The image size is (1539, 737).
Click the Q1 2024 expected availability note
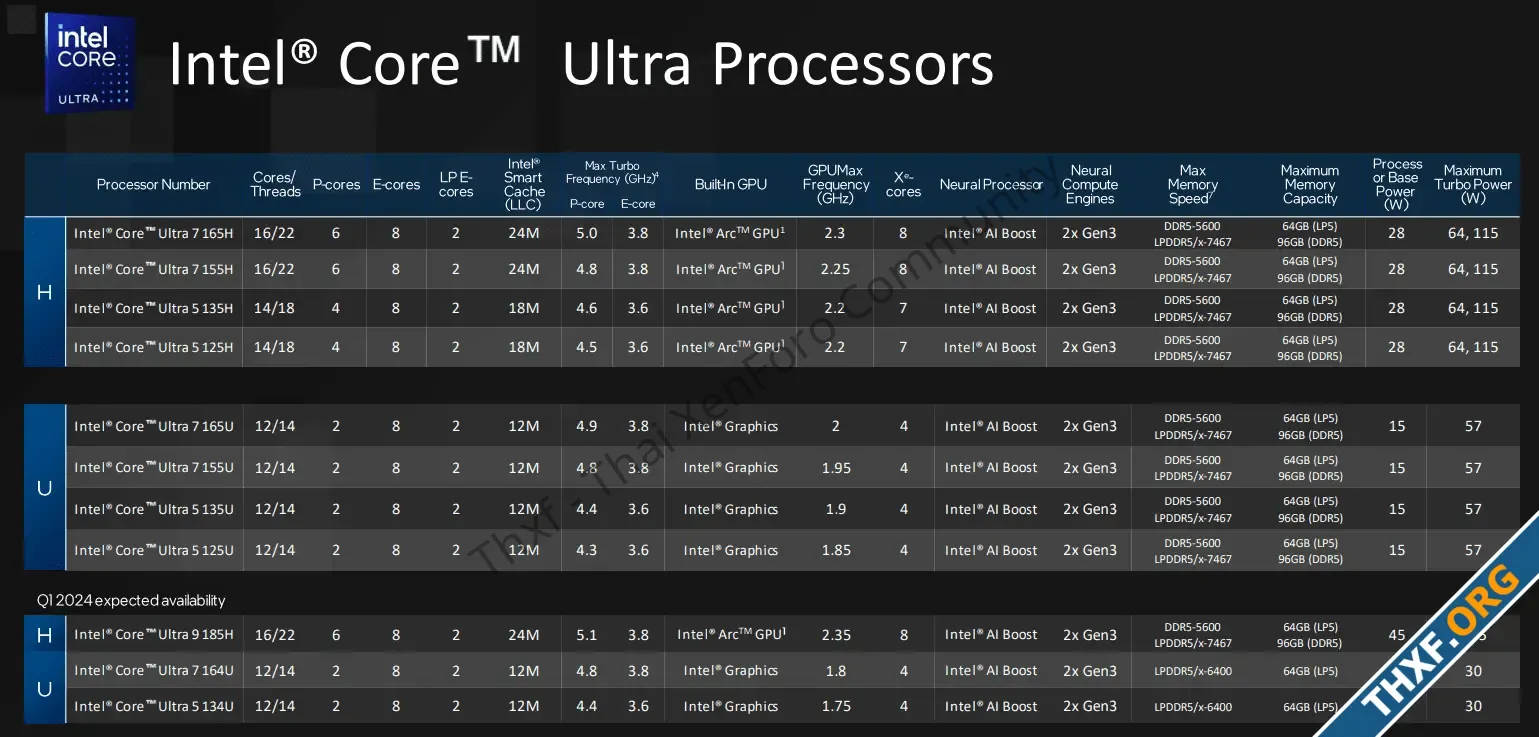pos(131,600)
